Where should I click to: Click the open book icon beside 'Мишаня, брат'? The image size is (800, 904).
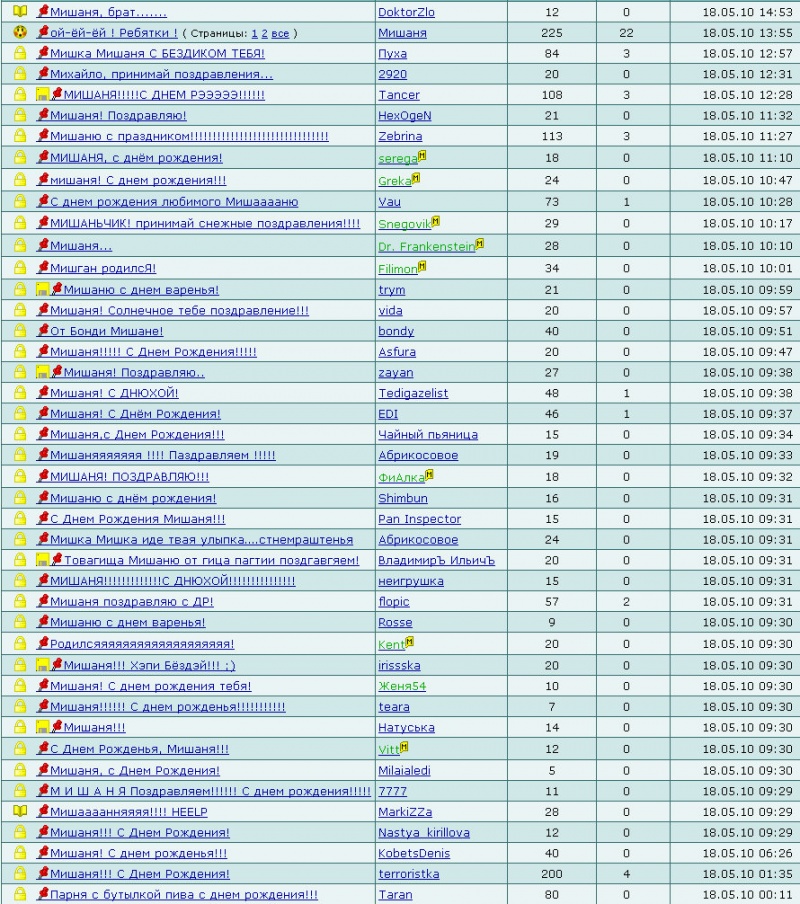point(20,12)
